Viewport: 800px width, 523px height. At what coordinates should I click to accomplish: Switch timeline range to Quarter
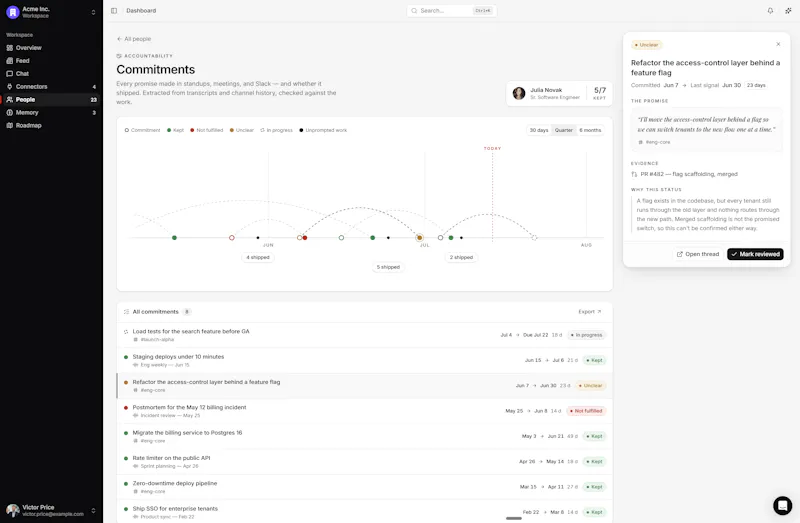pos(564,130)
